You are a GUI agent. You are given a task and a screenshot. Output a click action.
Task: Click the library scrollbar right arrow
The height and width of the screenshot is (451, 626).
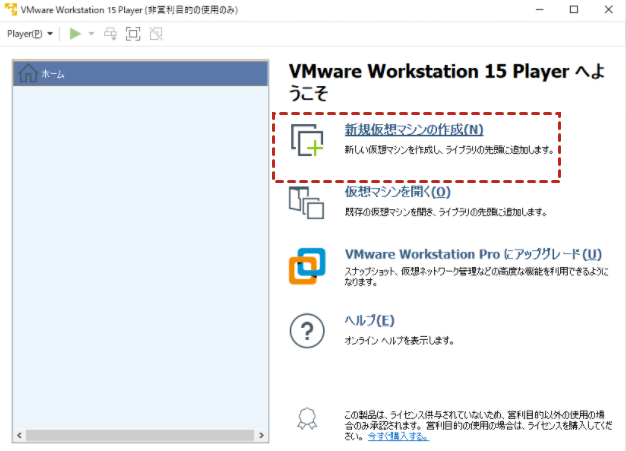261,435
